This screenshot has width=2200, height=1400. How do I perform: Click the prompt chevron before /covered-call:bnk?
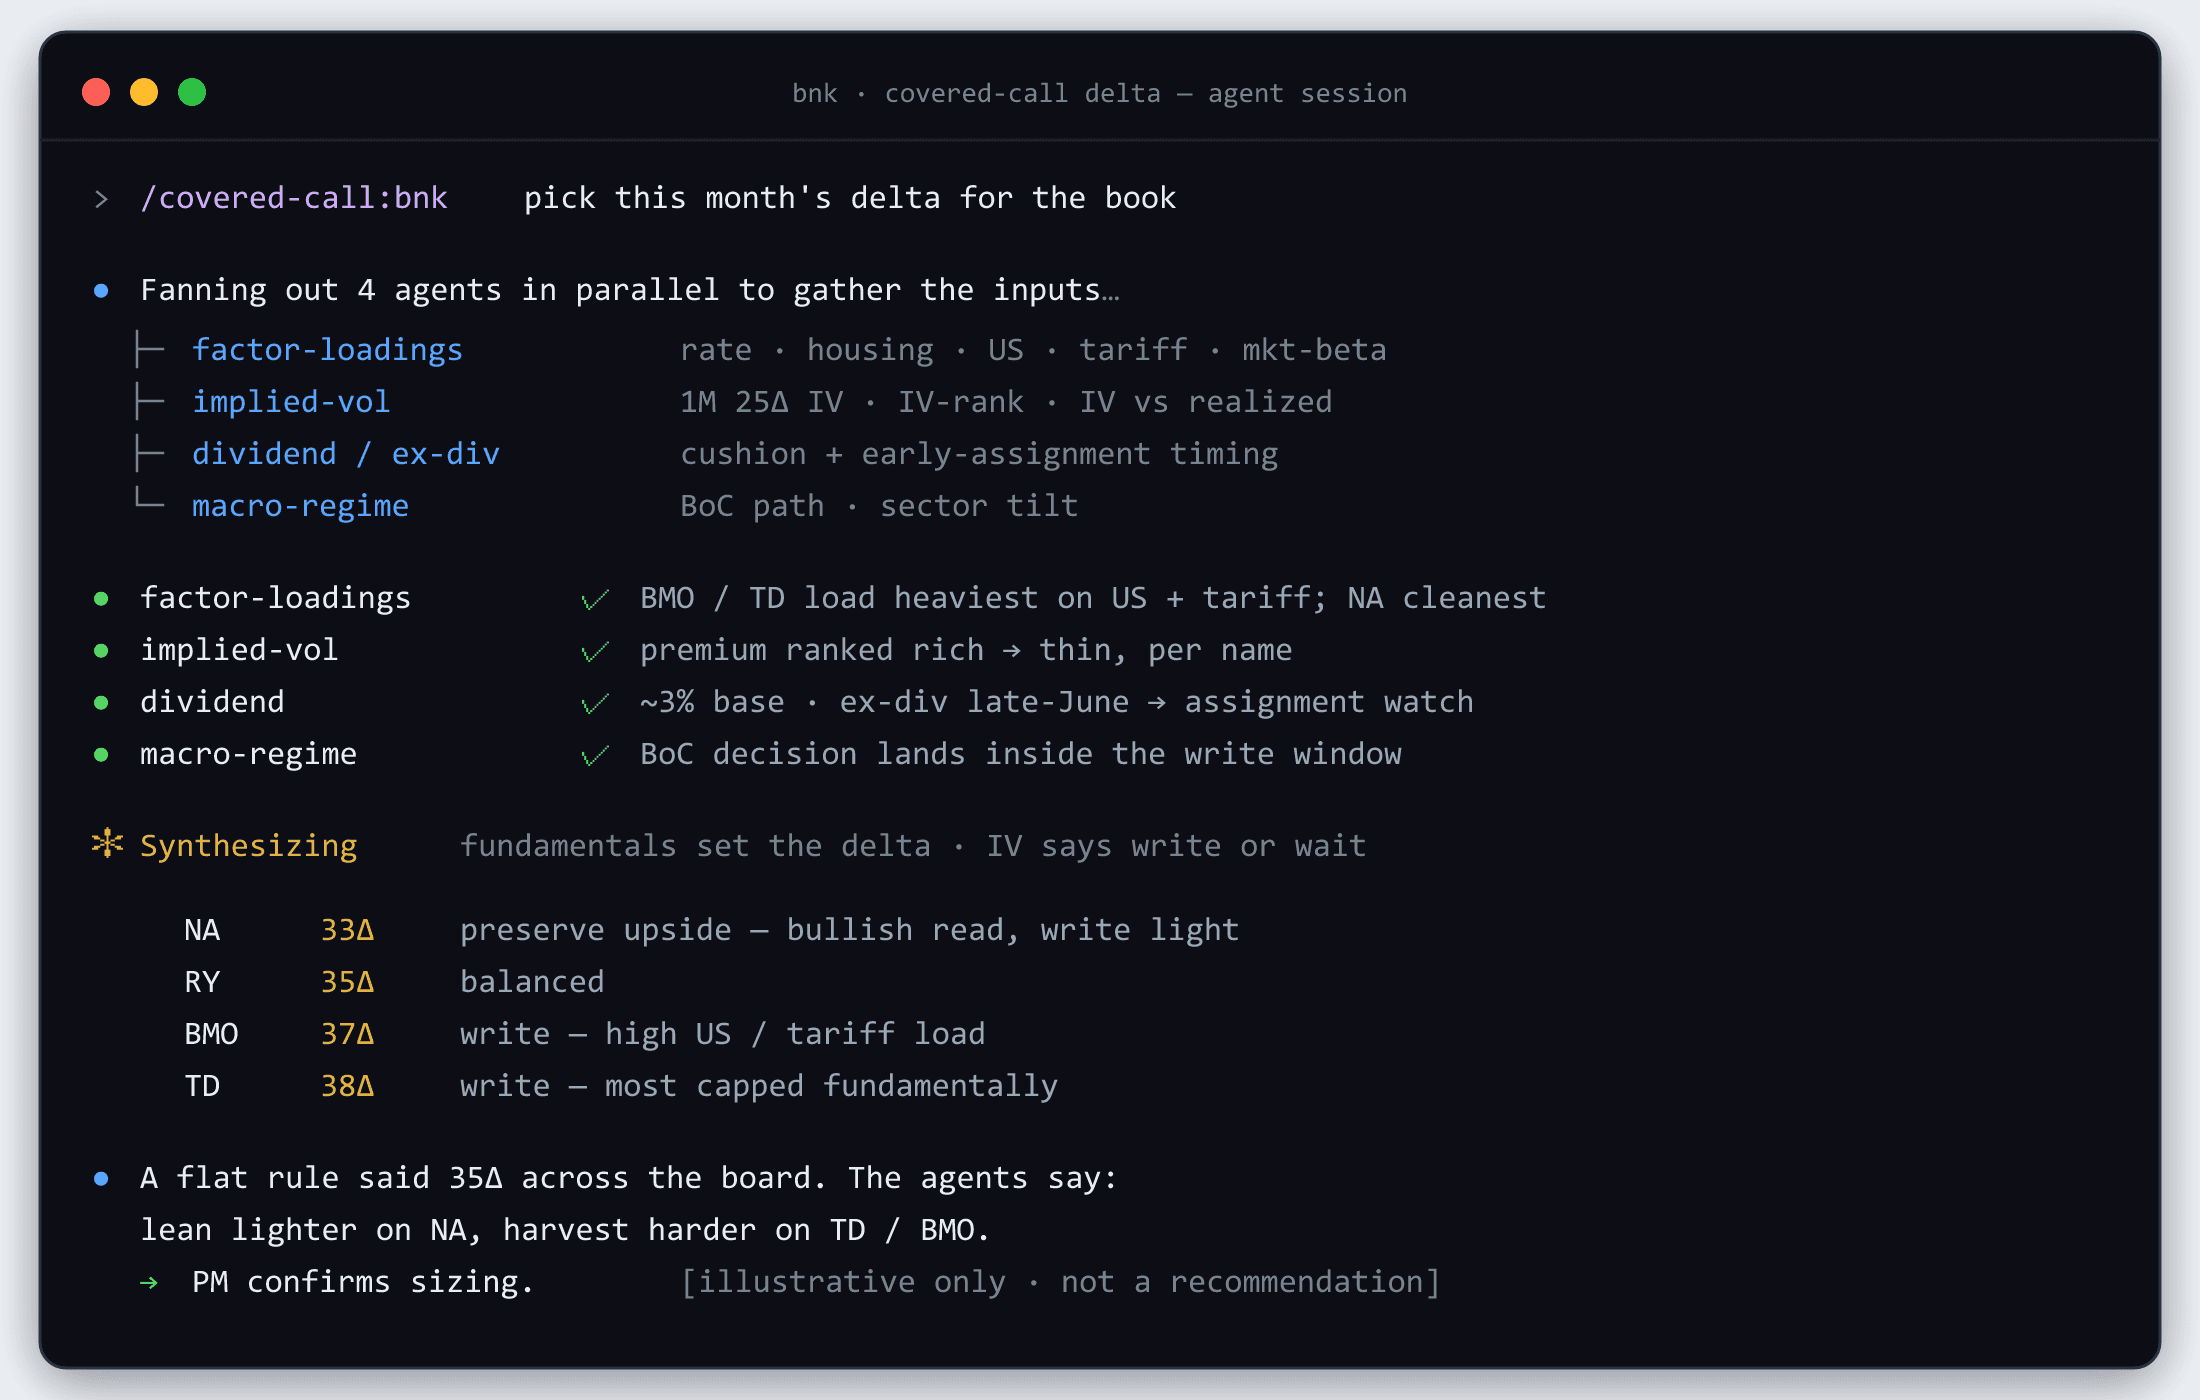click(101, 199)
